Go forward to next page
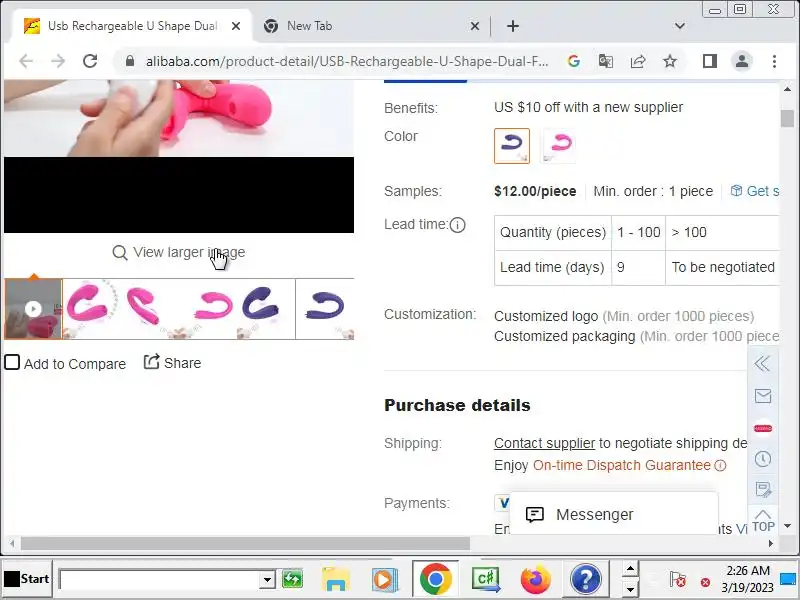Viewport: 800px width, 600px height. point(58,61)
